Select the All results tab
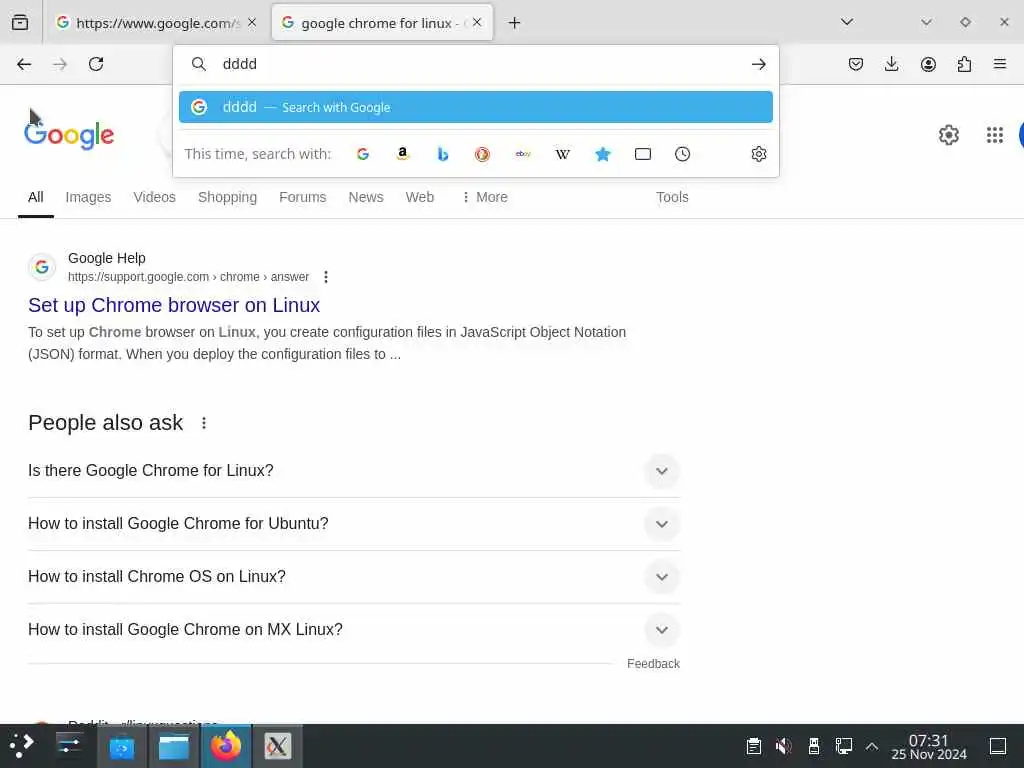This screenshot has width=1024, height=768. 36,197
